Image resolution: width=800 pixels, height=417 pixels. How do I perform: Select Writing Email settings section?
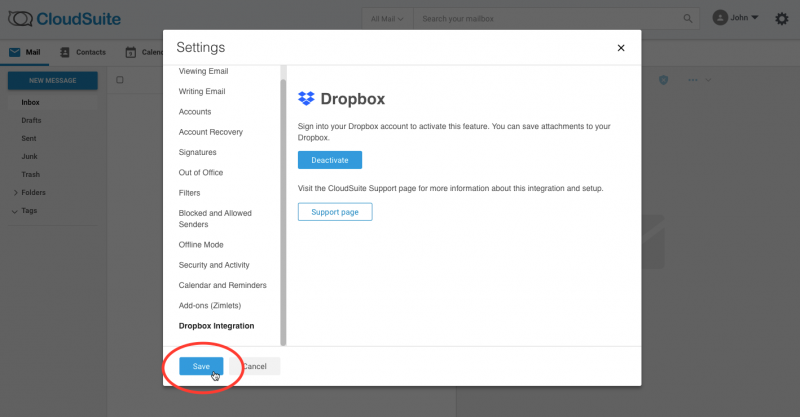(x=202, y=91)
